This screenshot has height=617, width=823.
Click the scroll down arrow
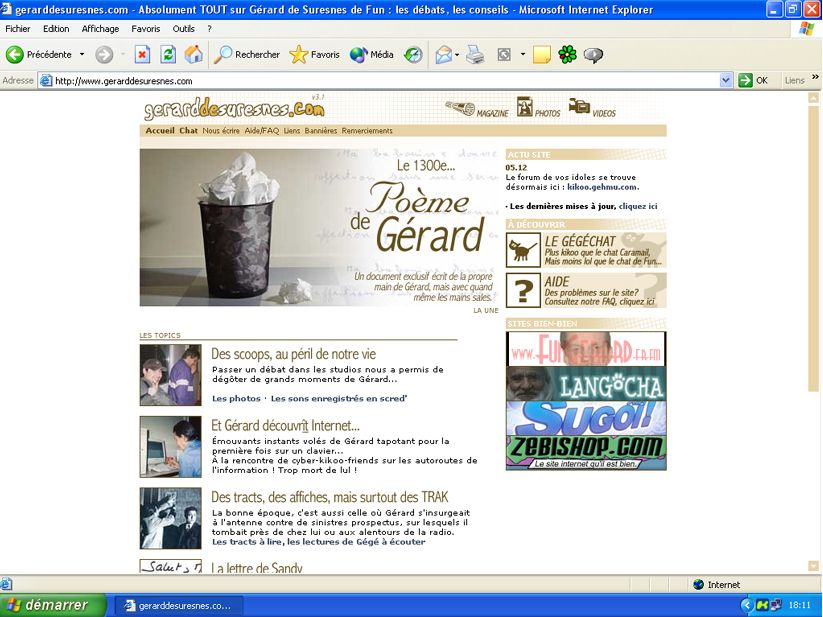point(814,566)
